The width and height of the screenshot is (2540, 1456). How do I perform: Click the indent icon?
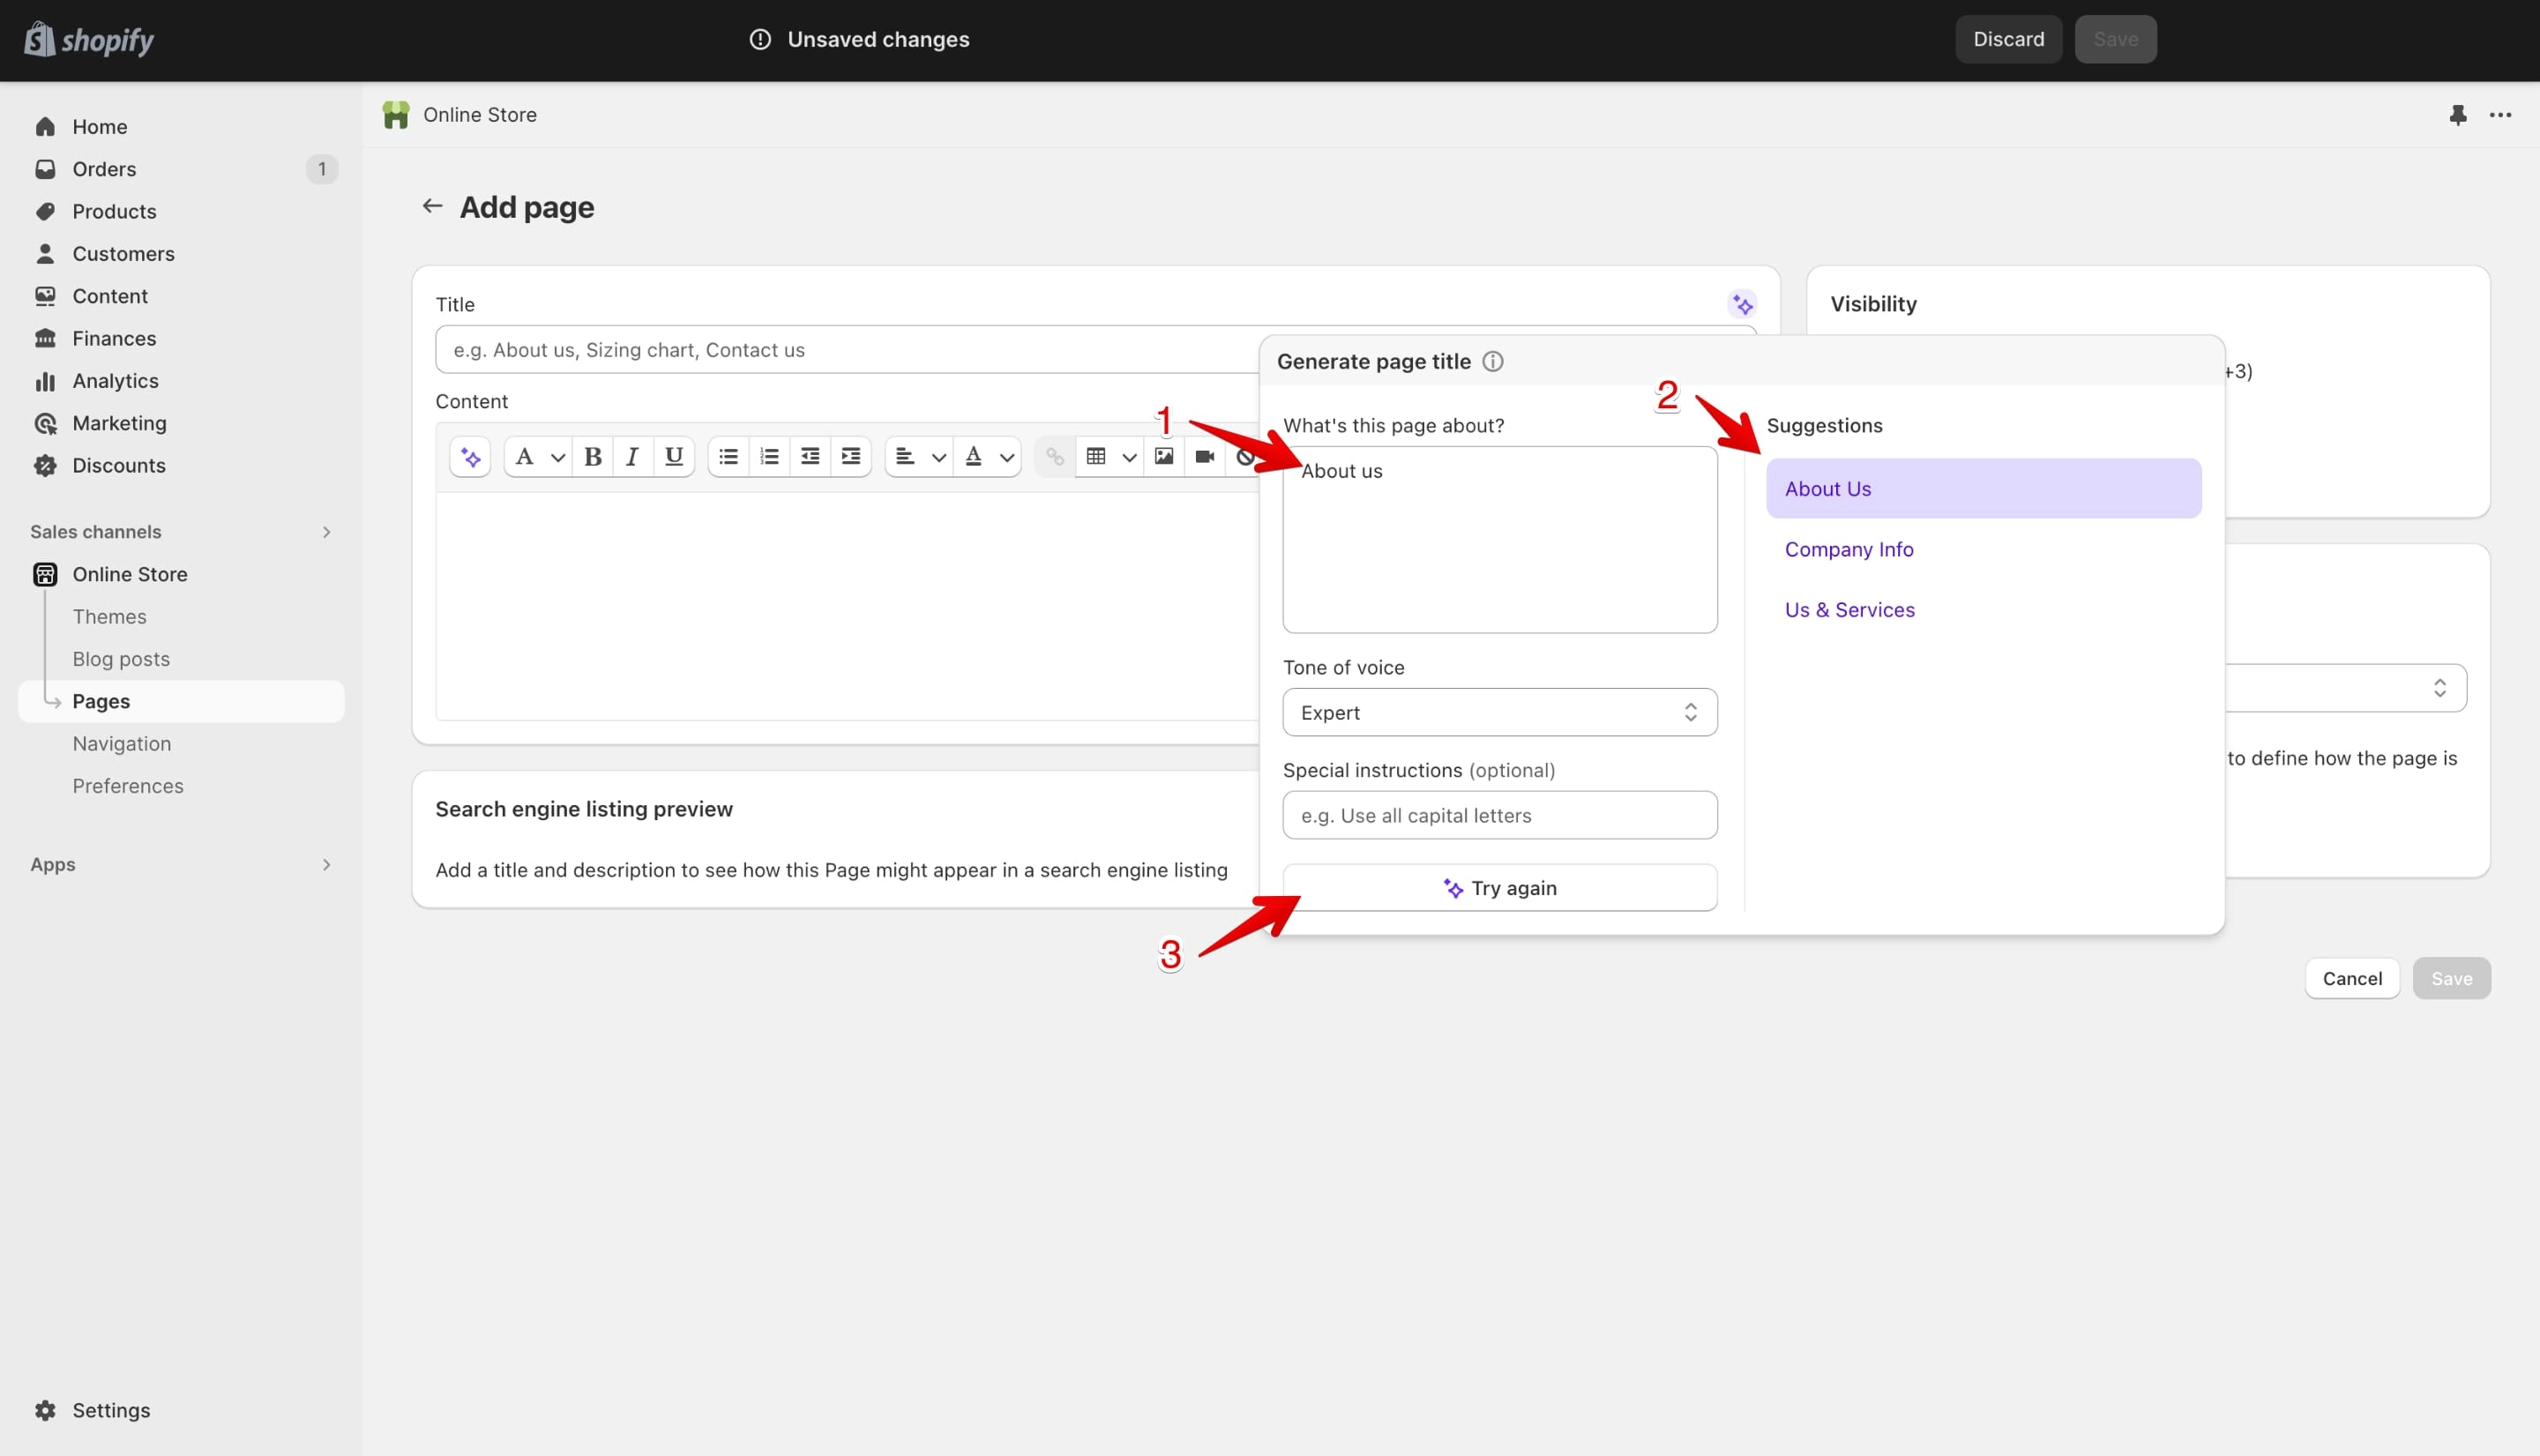[x=851, y=457]
